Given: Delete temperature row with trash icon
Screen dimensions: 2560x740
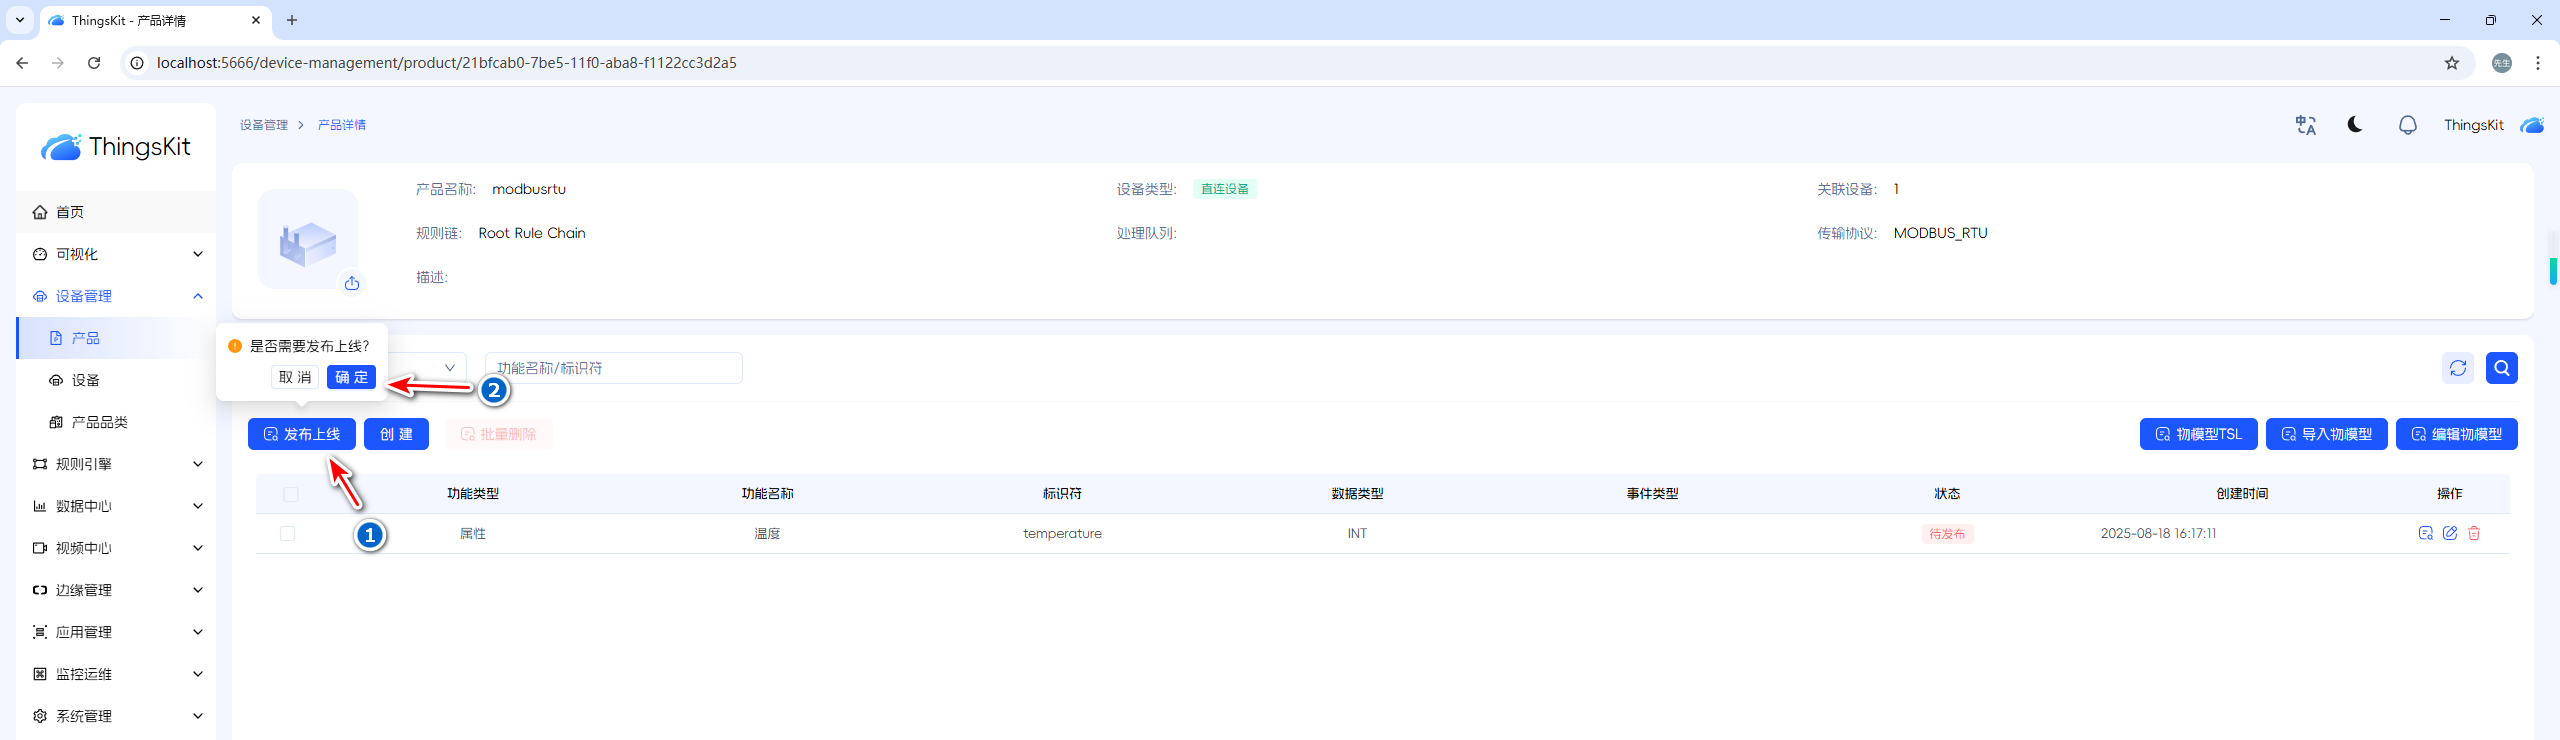Looking at the screenshot, I should (x=2474, y=534).
